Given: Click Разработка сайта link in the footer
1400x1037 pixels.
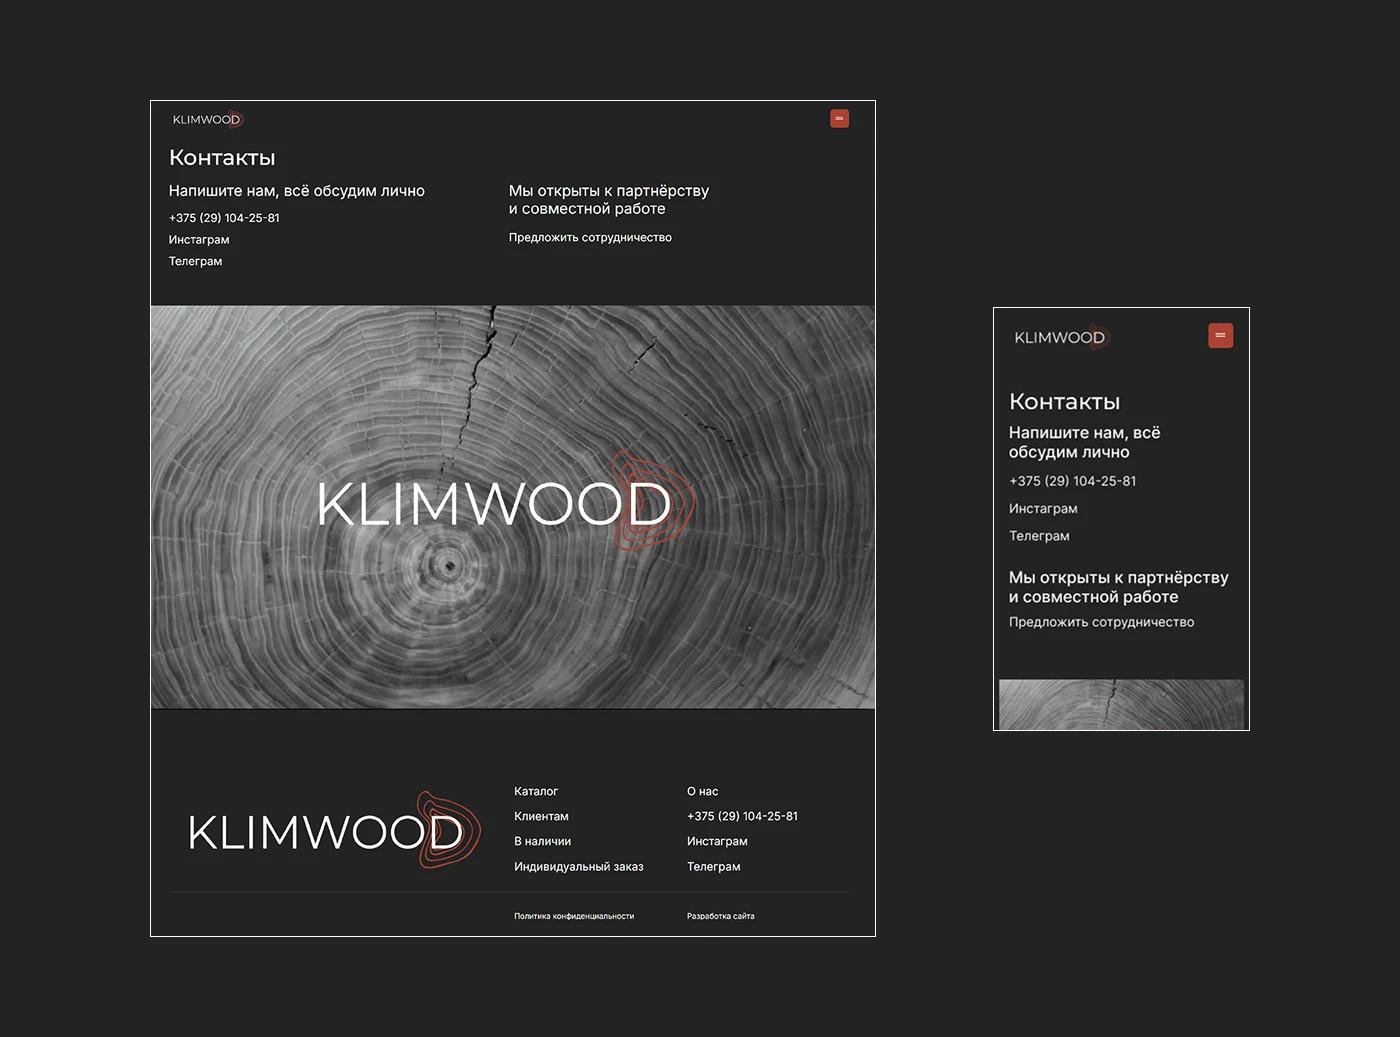Looking at the screenshot, I should (x=720, y=916).
